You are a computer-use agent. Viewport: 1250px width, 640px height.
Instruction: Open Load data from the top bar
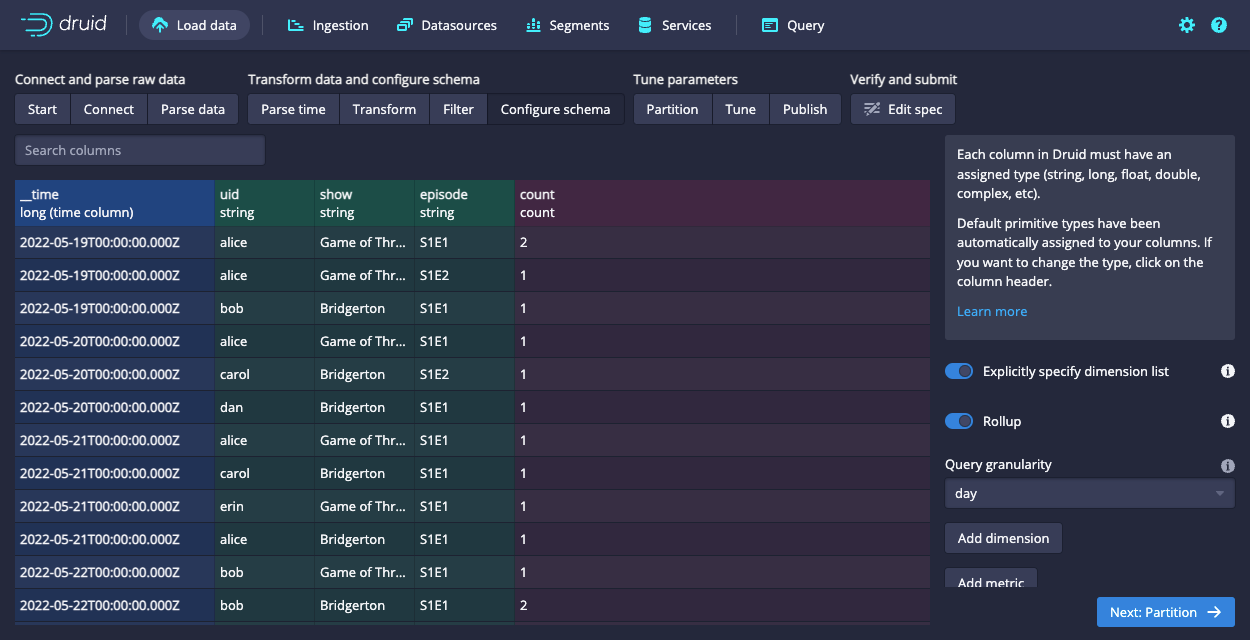click(194, 25)
